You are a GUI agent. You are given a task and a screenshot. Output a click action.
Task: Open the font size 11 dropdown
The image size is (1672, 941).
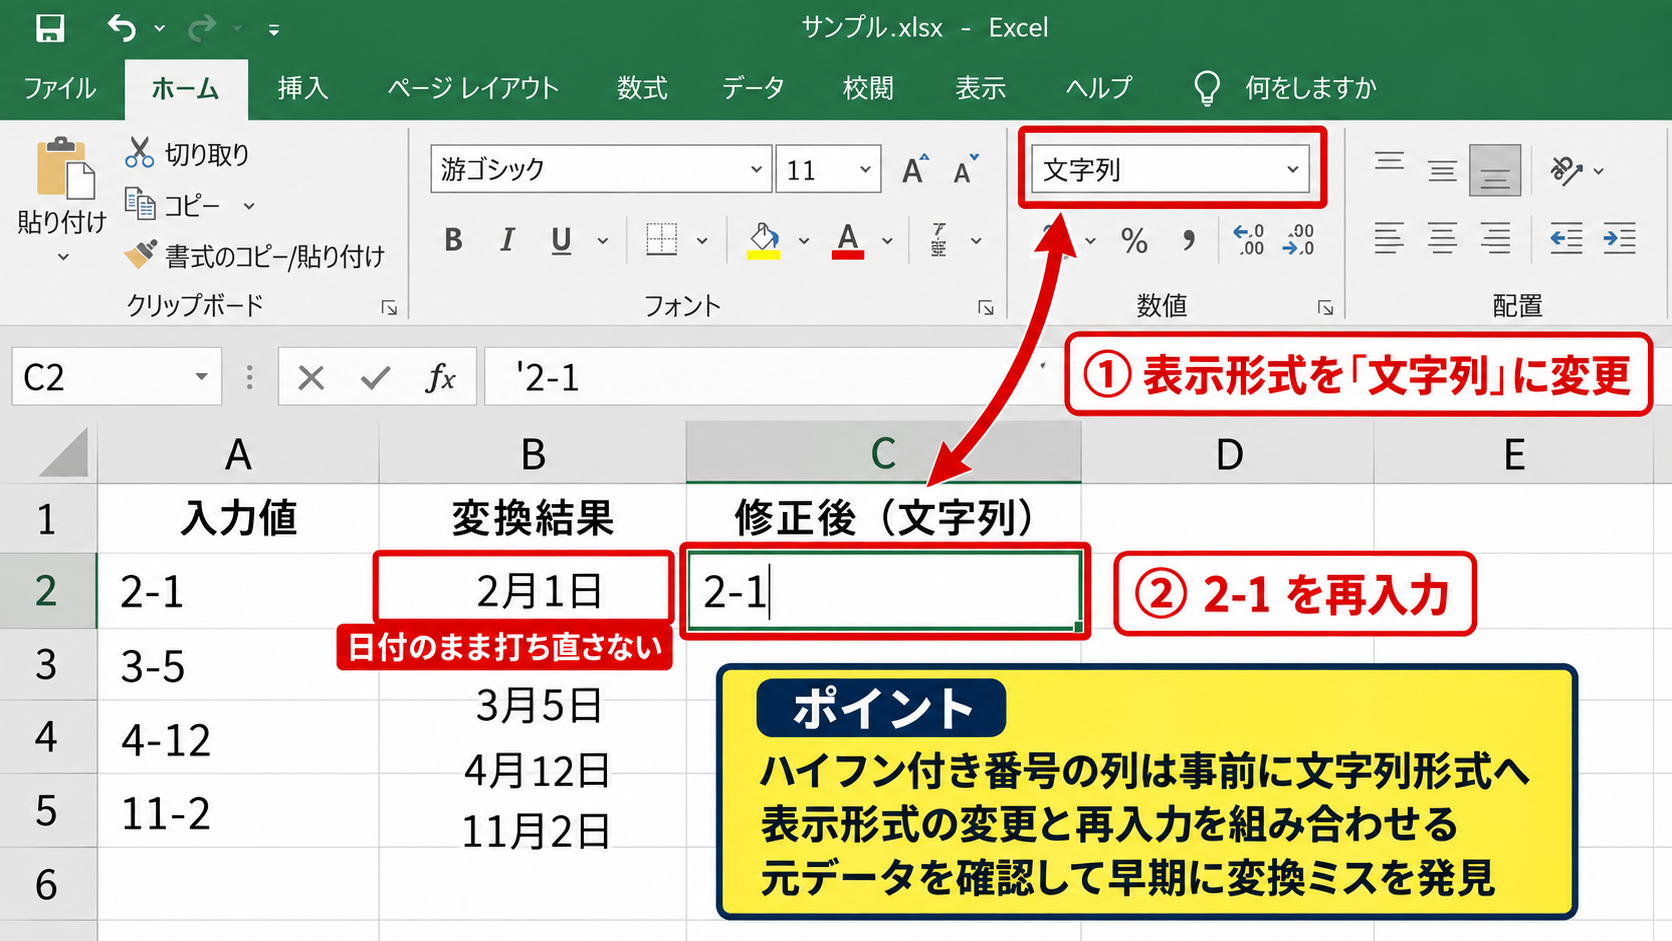(x=865, y=169)
